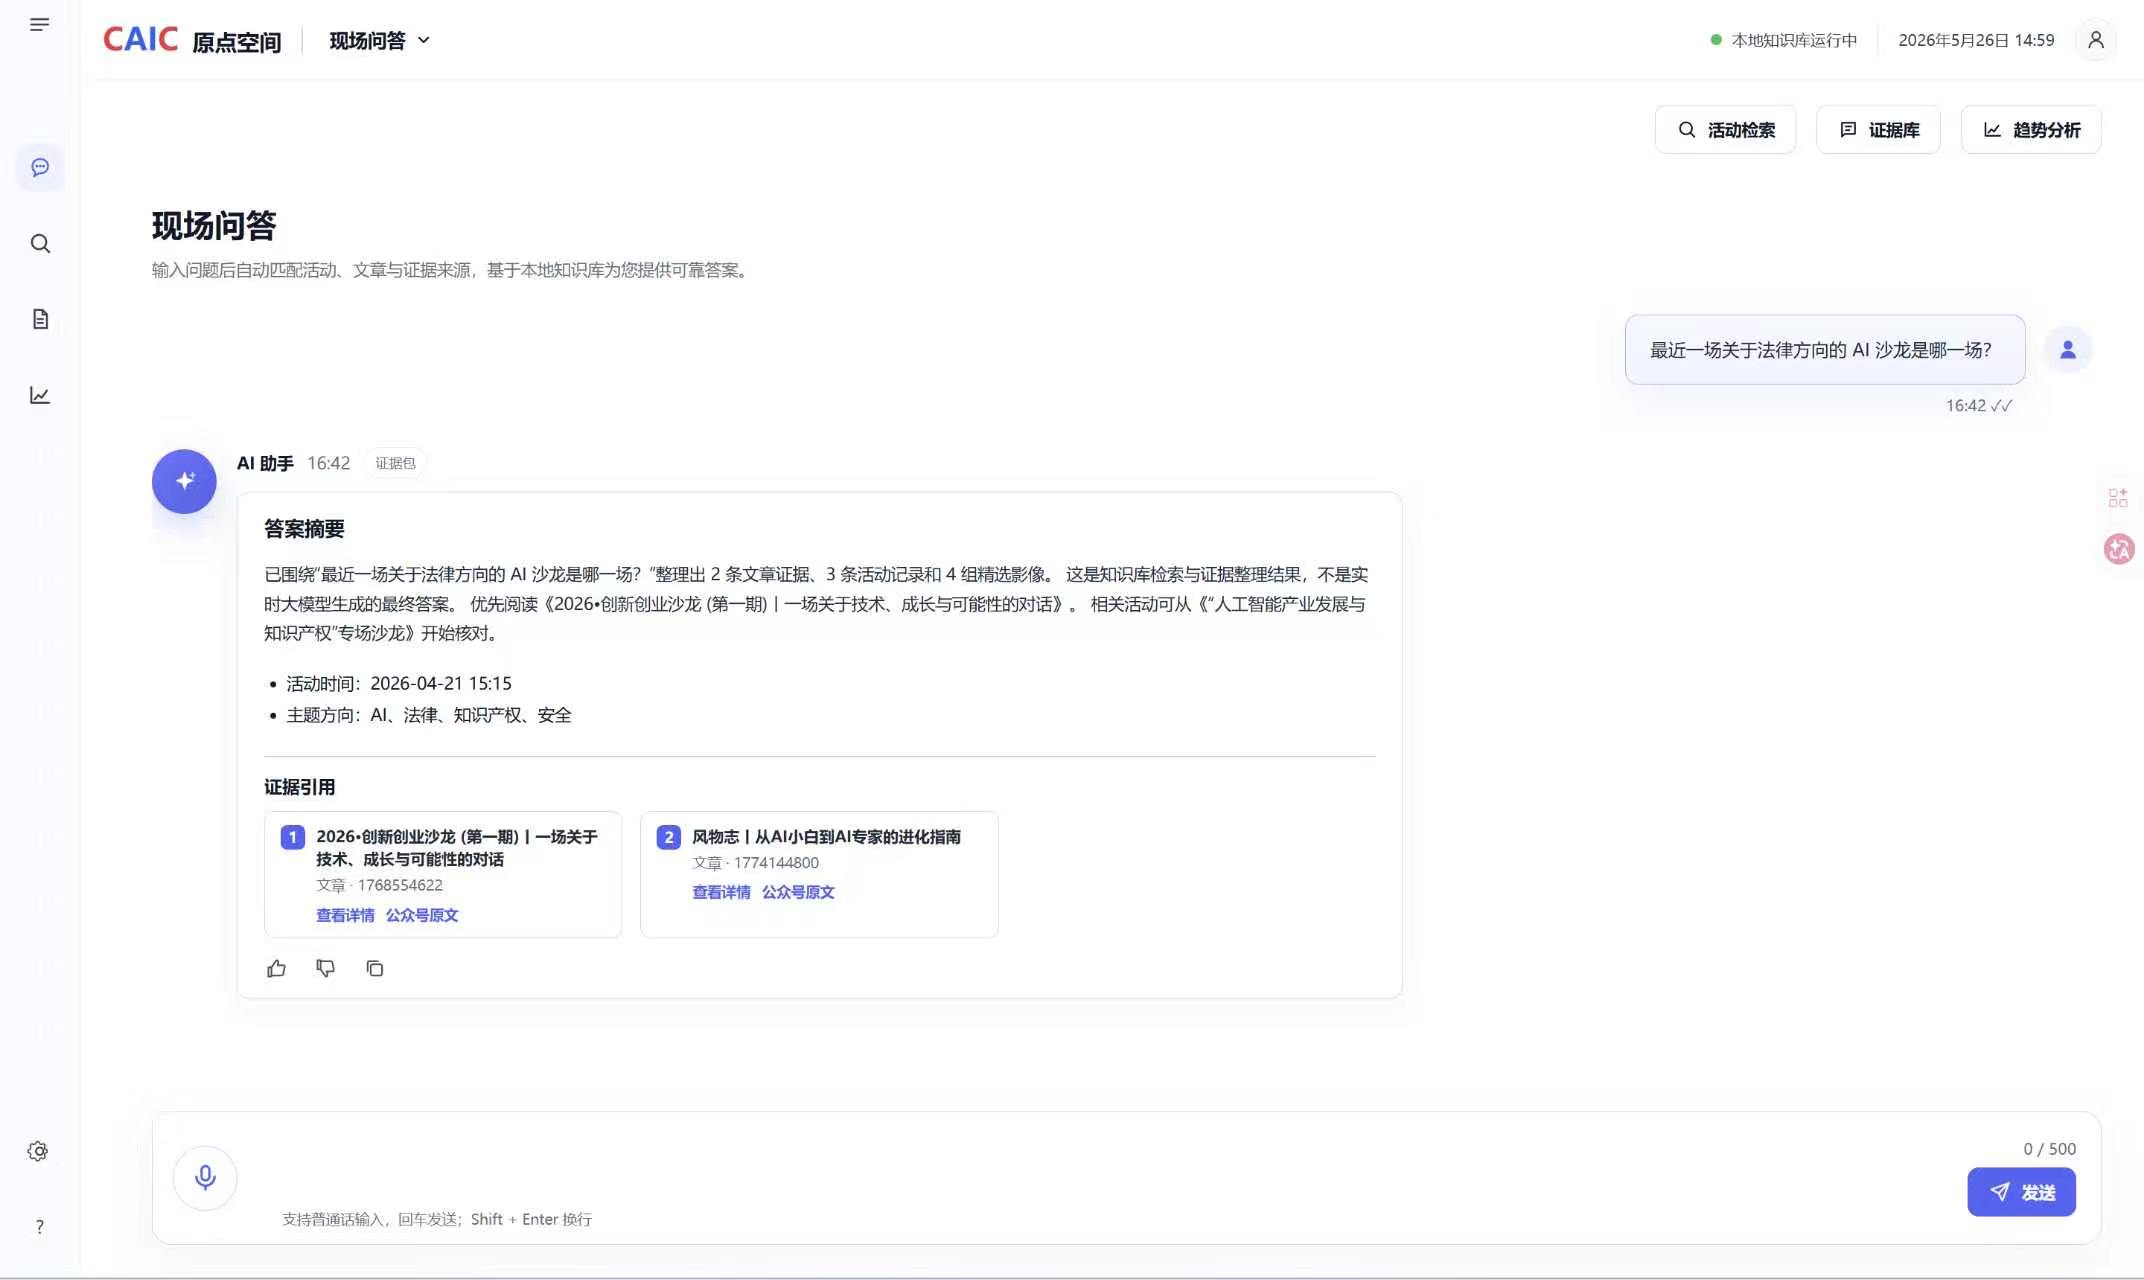Open the search icon in left sidebar
Screen dimensions: 2144x1280
(40, 243)
